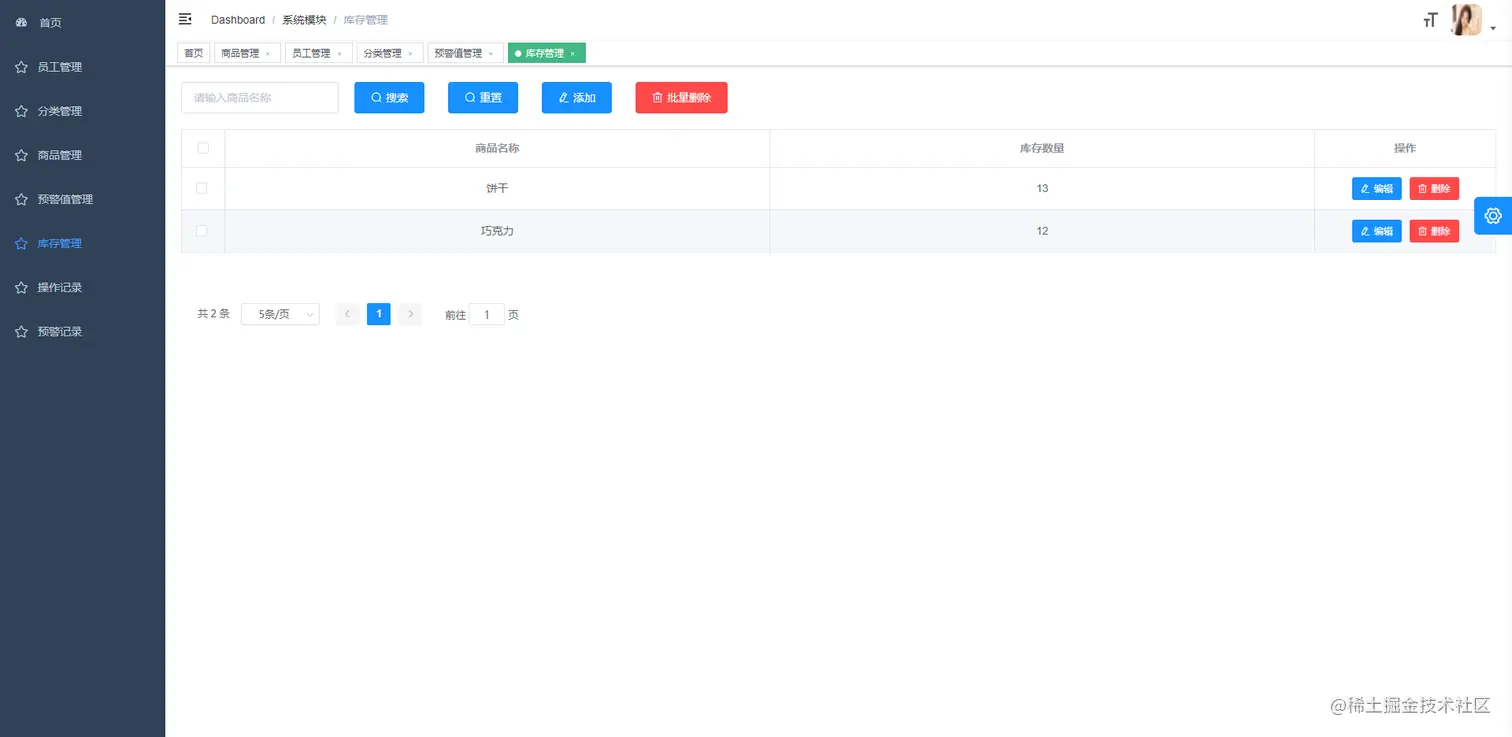Click the star icon beside 预警记录
The width and height of the screenshot is (1512, 737).
(21, 331)
